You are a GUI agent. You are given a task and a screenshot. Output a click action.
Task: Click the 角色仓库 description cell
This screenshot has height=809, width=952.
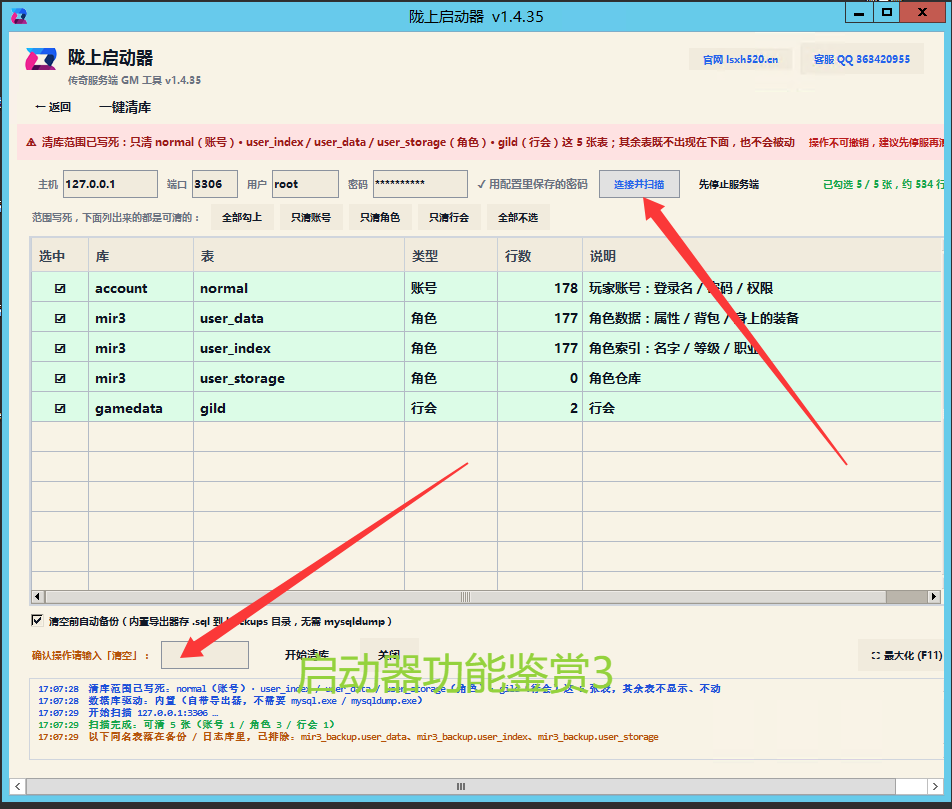pyautogui.click(x=762, y=378)
